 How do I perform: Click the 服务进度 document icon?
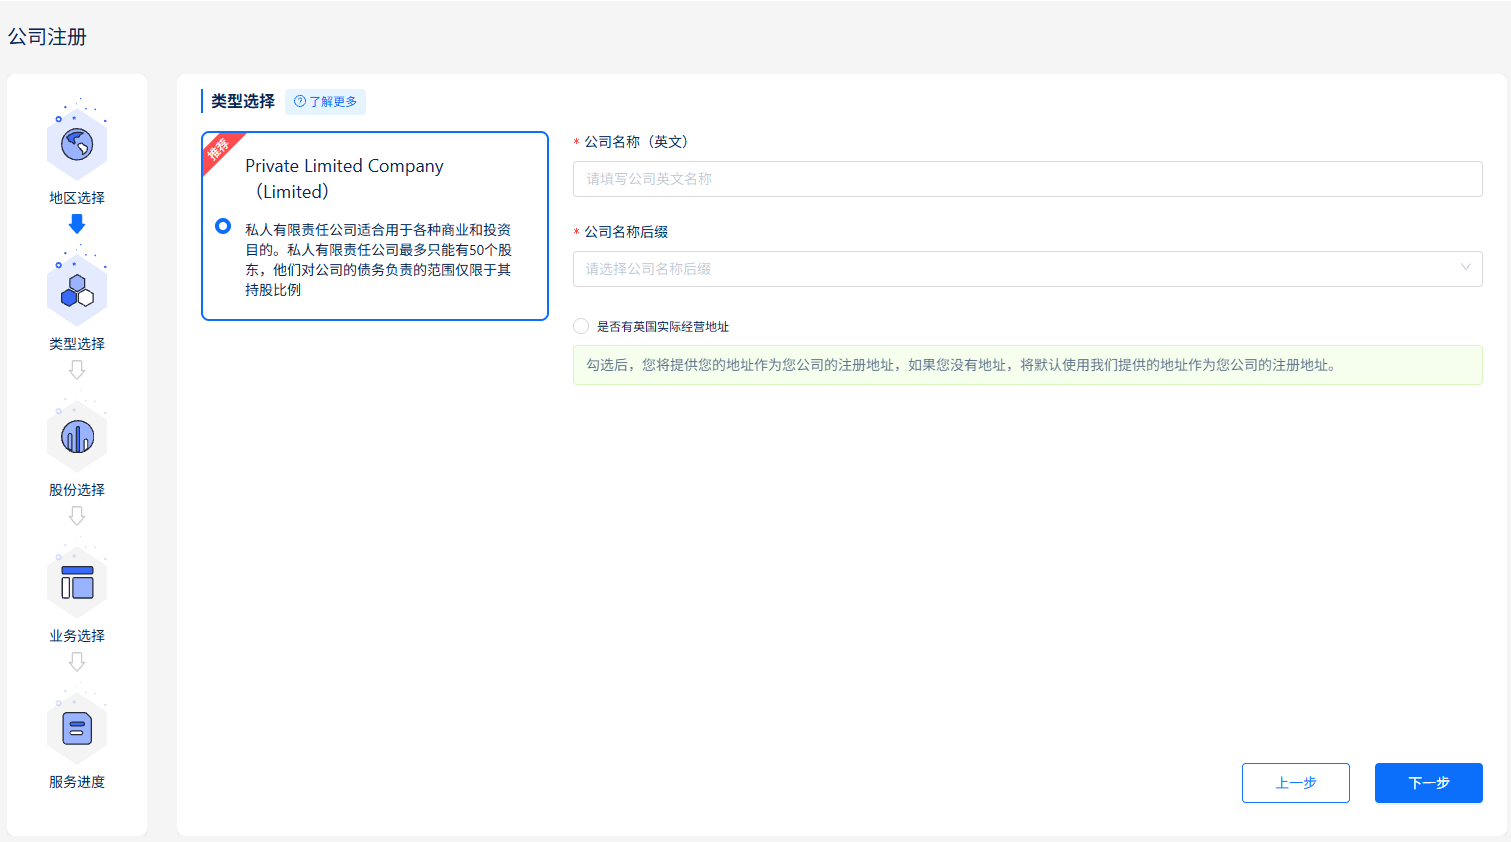(77, 727)
